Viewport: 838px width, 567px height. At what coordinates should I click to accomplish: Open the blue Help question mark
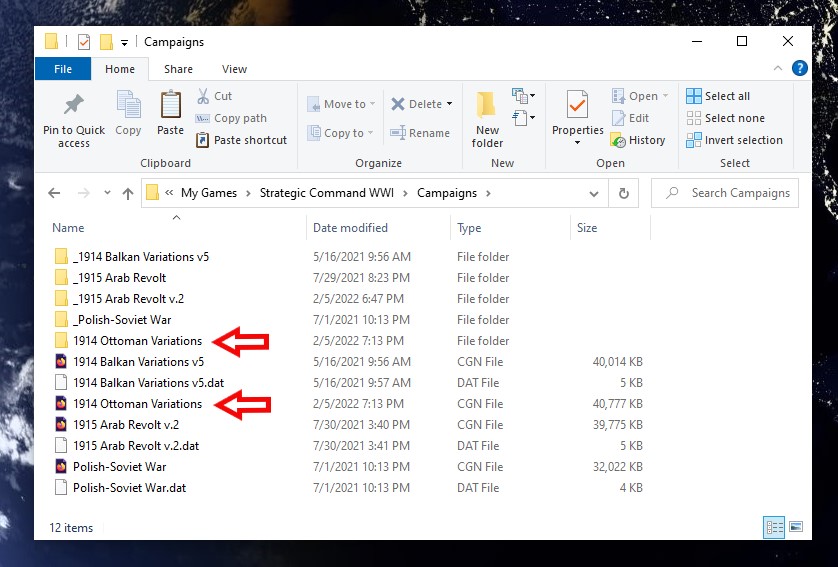pyautogui.click(x=800, y=68)
